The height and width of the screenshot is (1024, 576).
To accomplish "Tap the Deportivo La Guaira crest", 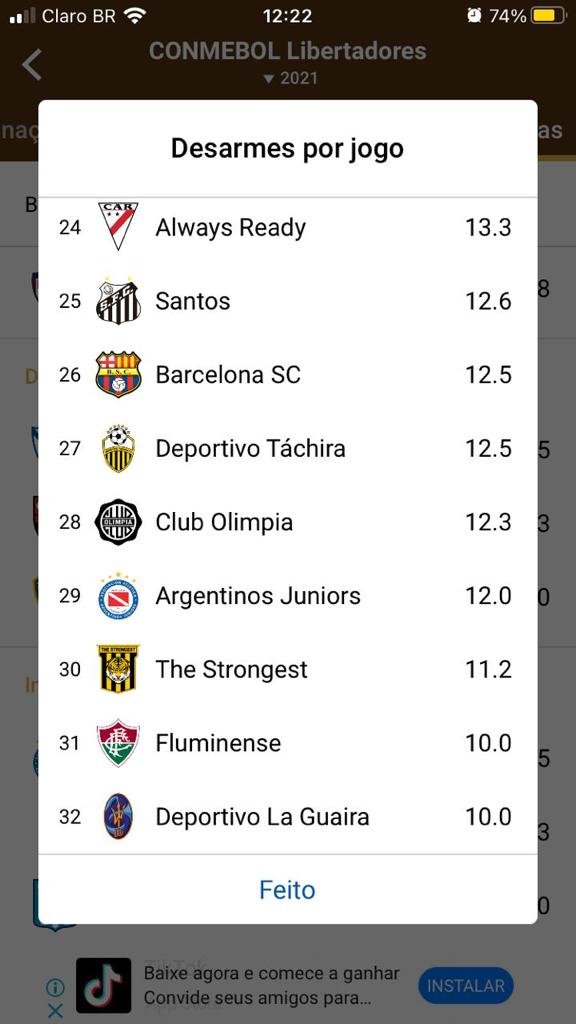I will point(118,816).
